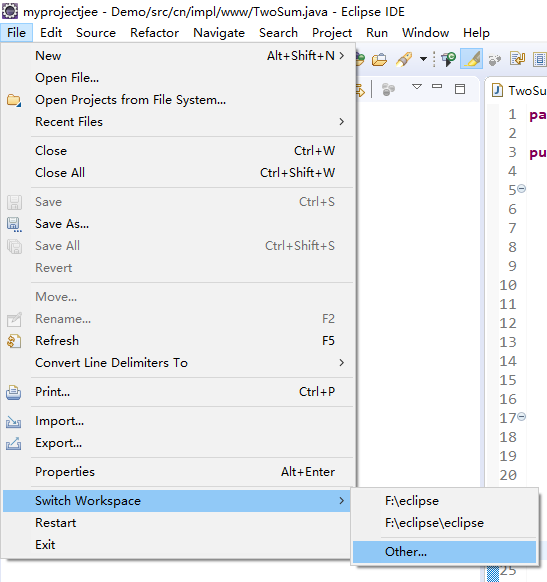Switch to workspace F:\eclipse\eclipse
The height and width of the screenshot is (582, 547).
point(445,523)
